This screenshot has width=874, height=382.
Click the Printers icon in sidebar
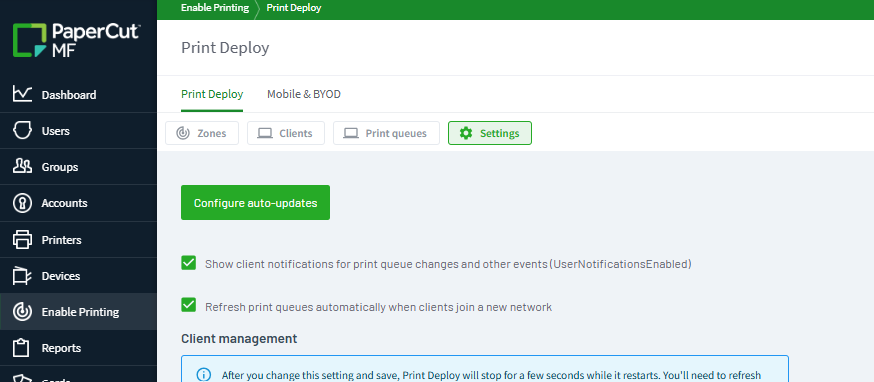point(22,240)
